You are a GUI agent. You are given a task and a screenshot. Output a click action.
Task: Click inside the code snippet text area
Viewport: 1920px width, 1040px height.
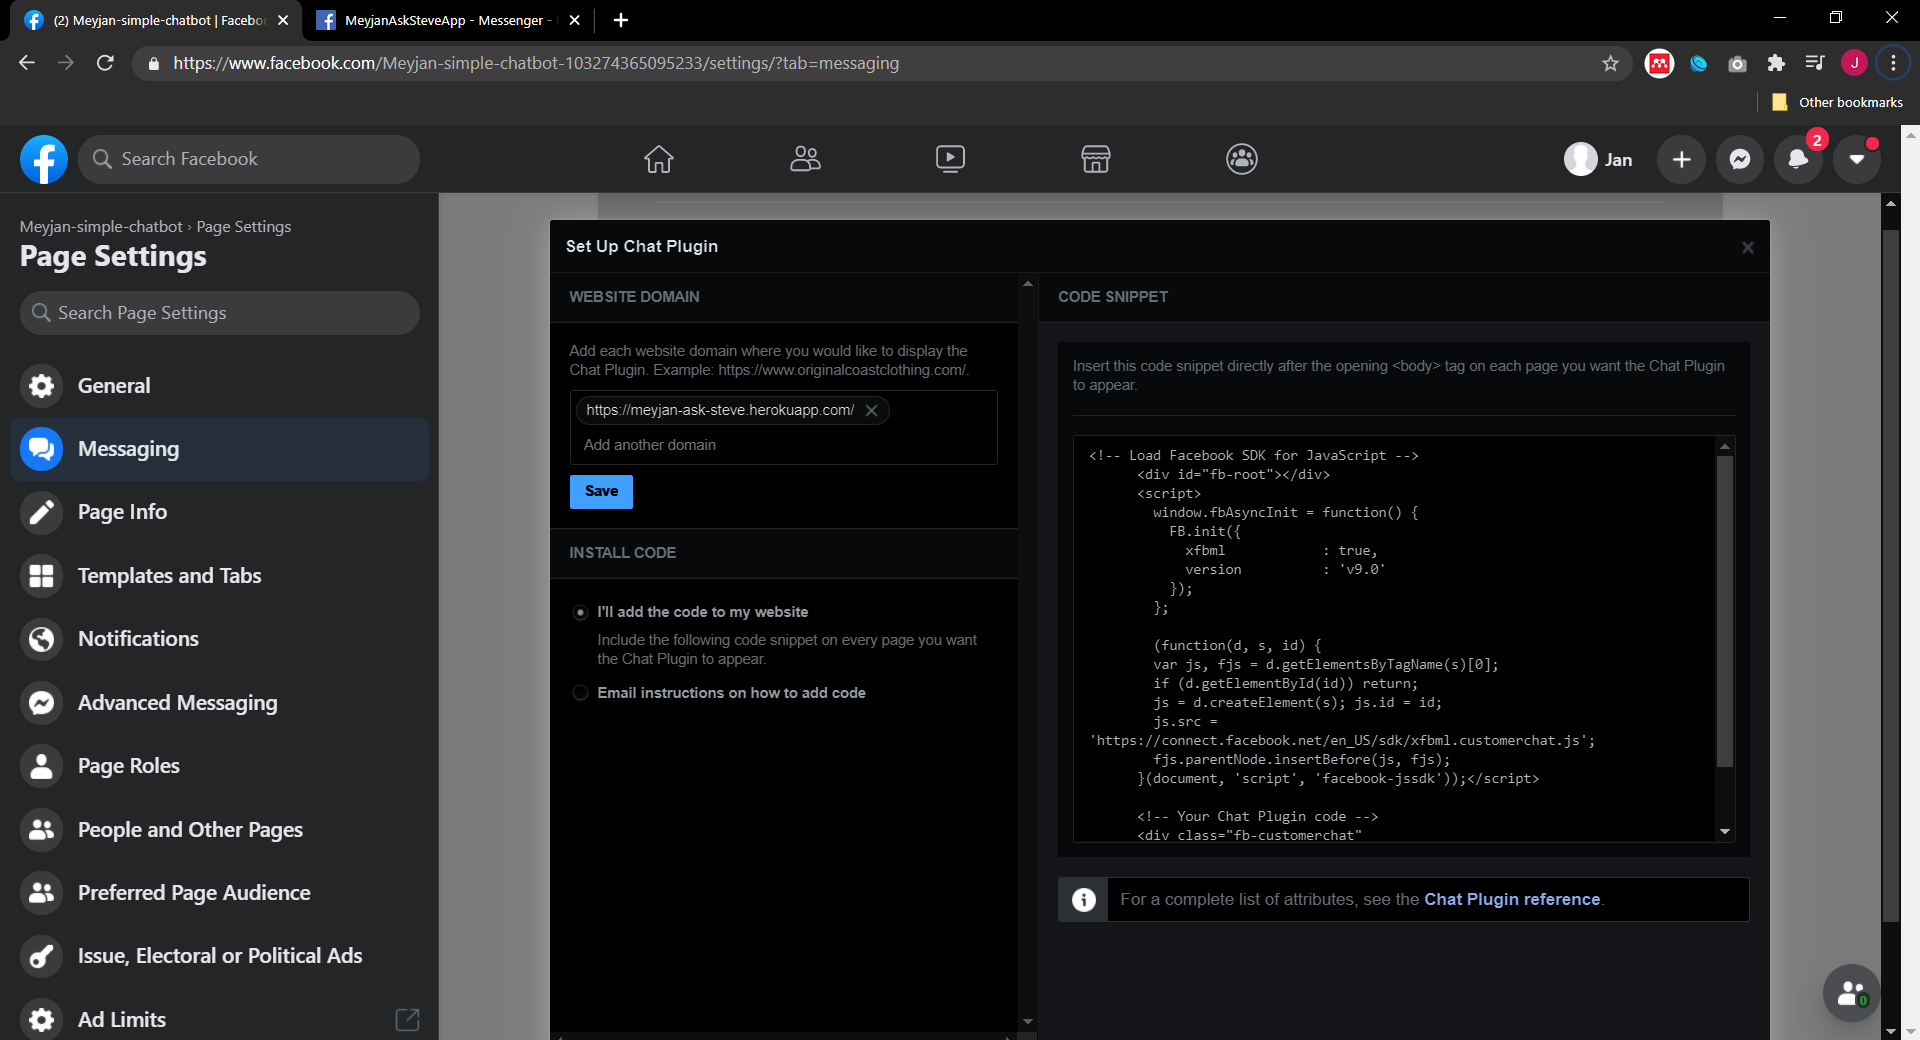[x=1395, y=640]
